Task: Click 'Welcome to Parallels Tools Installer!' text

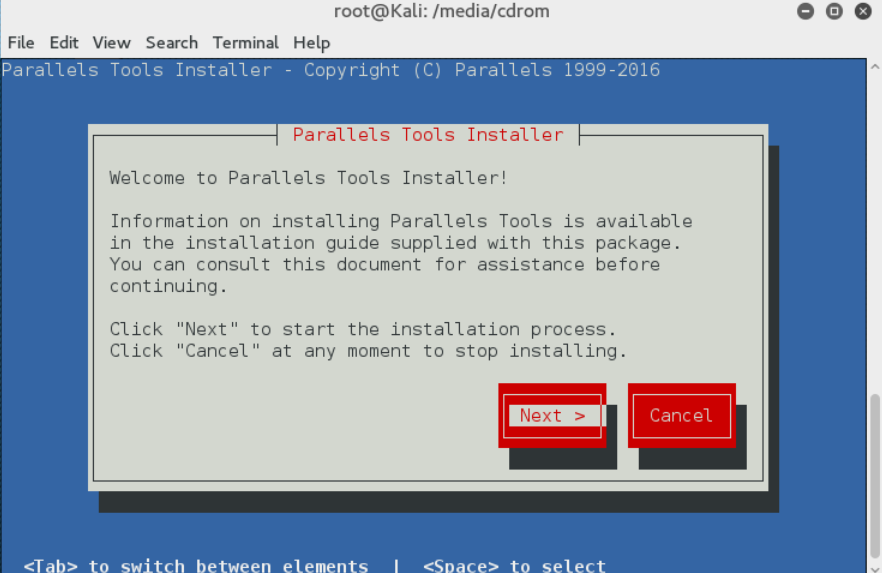Action: tap(308, 178)
